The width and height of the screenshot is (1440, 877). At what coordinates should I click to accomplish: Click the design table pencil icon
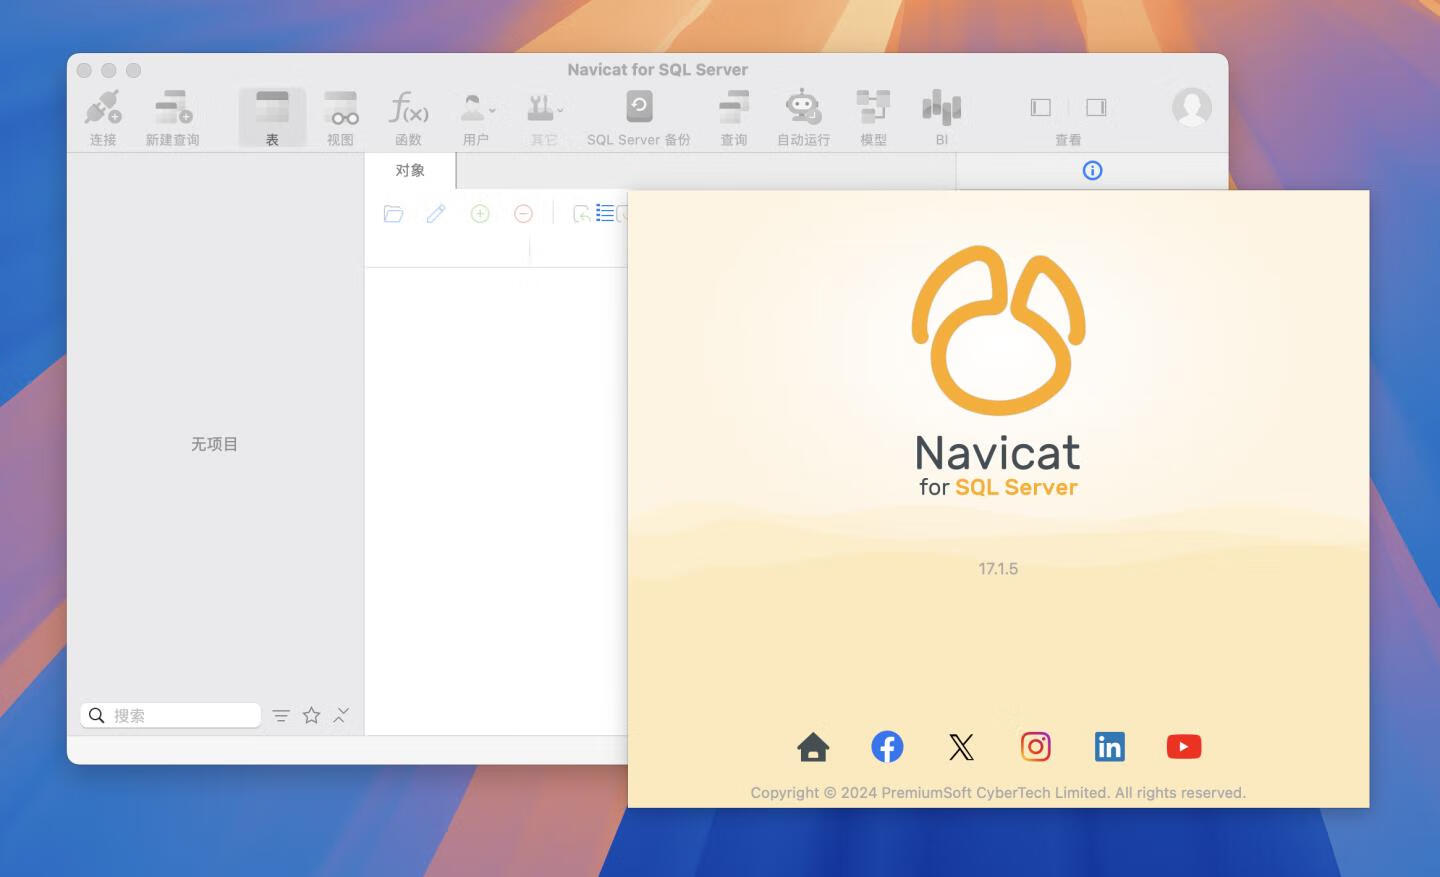[436, 214]
